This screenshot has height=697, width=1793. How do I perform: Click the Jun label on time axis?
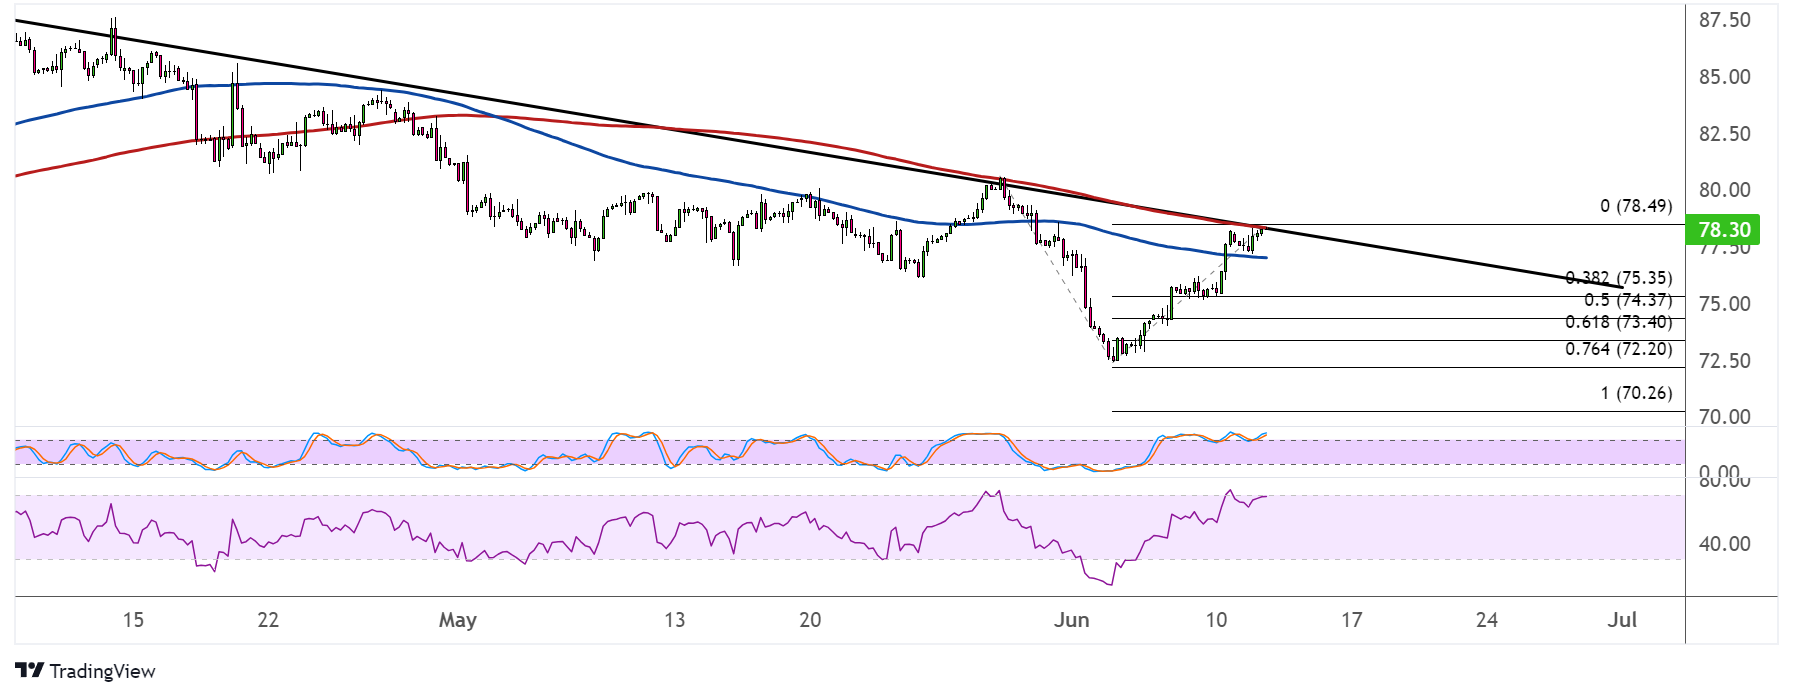point(1072,620)
